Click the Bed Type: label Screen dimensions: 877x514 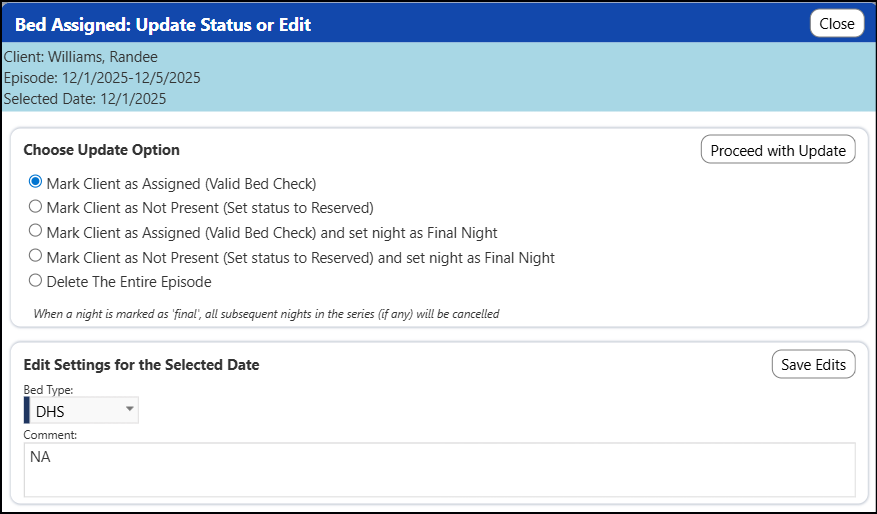[x=48, y=390]
